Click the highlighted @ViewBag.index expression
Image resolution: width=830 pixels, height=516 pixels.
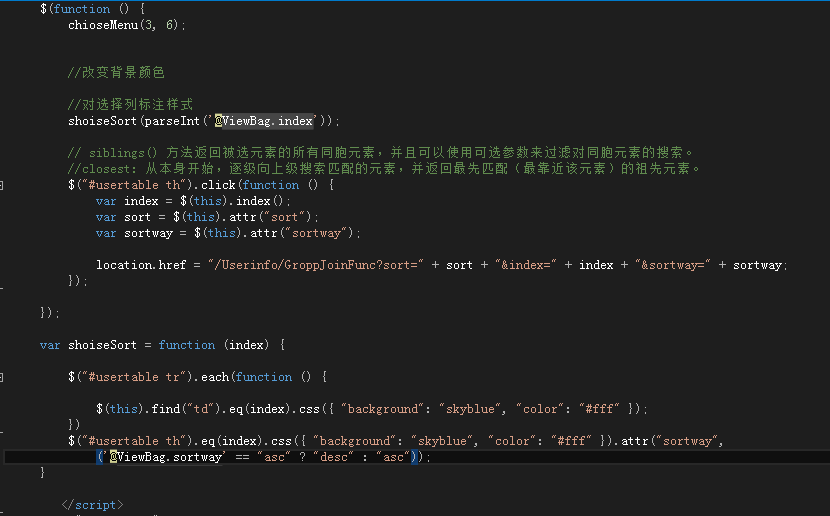pos(264,121)
